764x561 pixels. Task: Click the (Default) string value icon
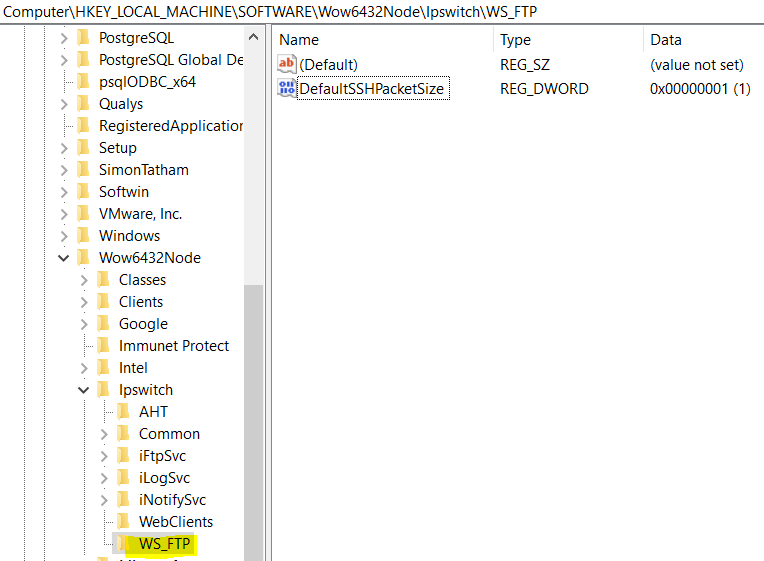pyautogui.click(x=287, y=65)
